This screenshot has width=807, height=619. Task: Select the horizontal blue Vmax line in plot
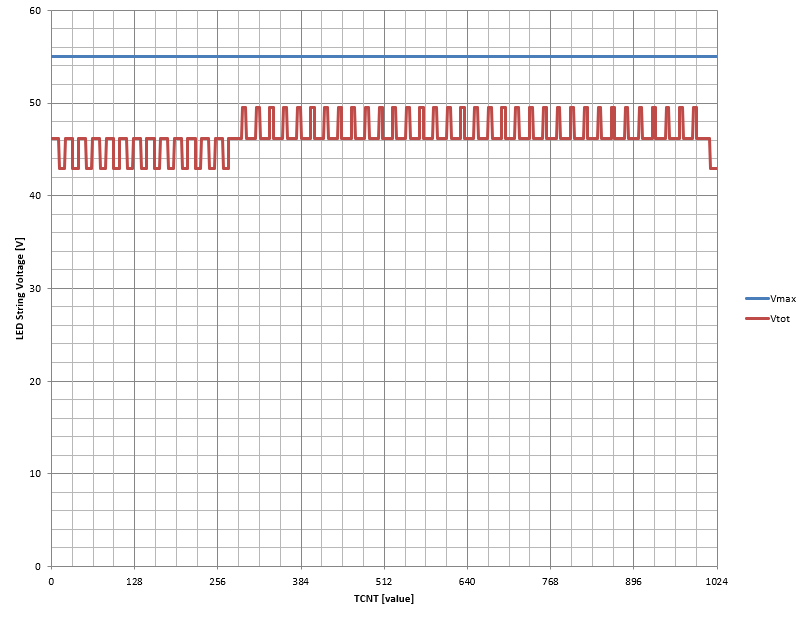point(400,57)
